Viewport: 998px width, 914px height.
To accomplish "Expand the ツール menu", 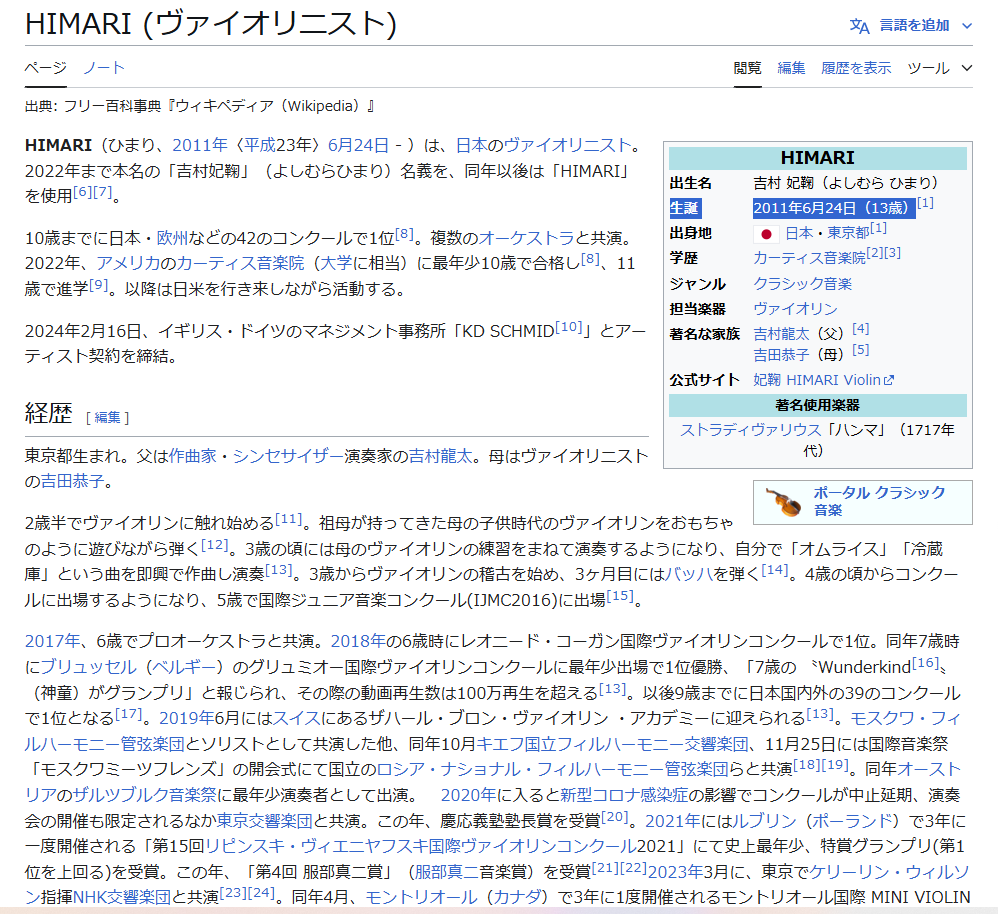I will [x=939, y=68].
